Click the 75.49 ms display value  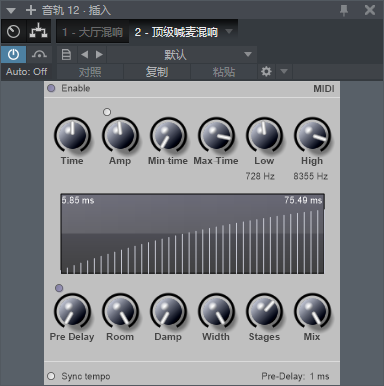(x=303, y=200)
